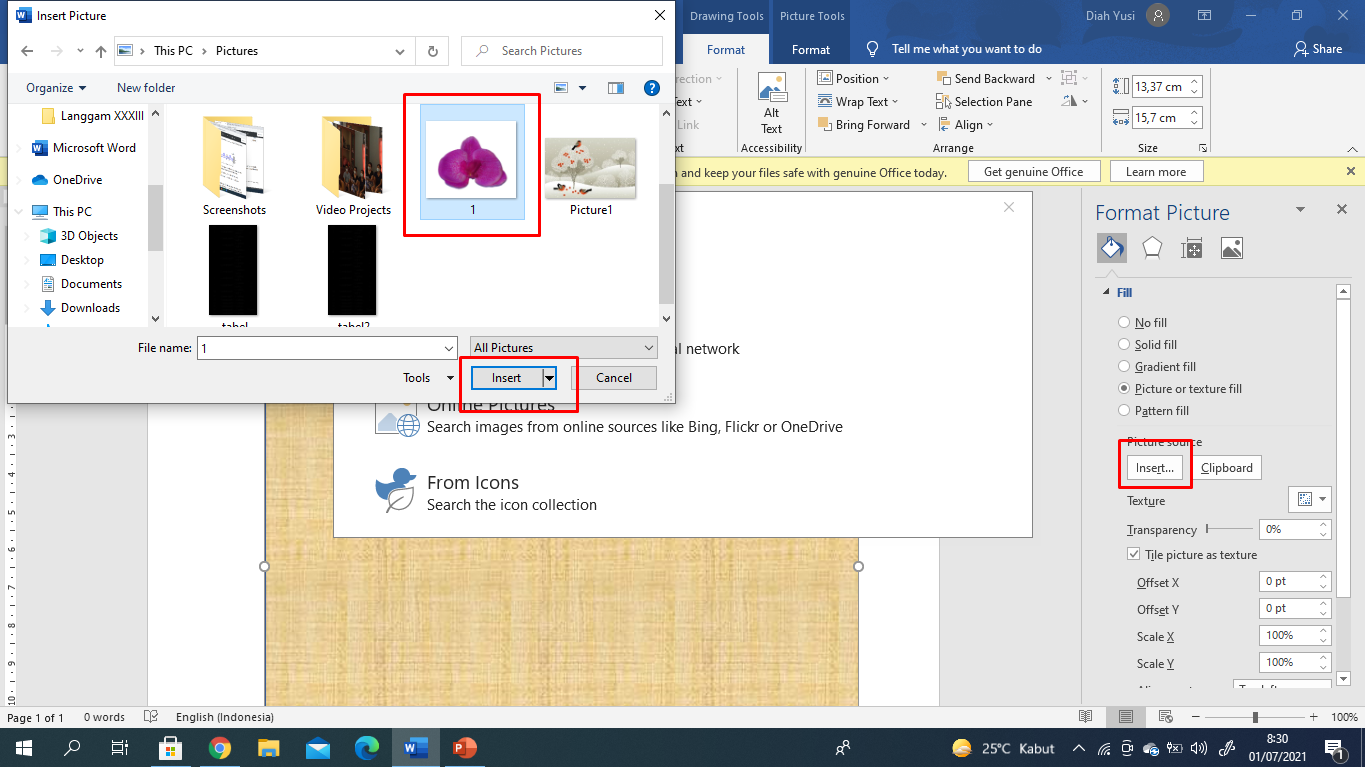Open Drawing Tools Format tab

[726, 50]
